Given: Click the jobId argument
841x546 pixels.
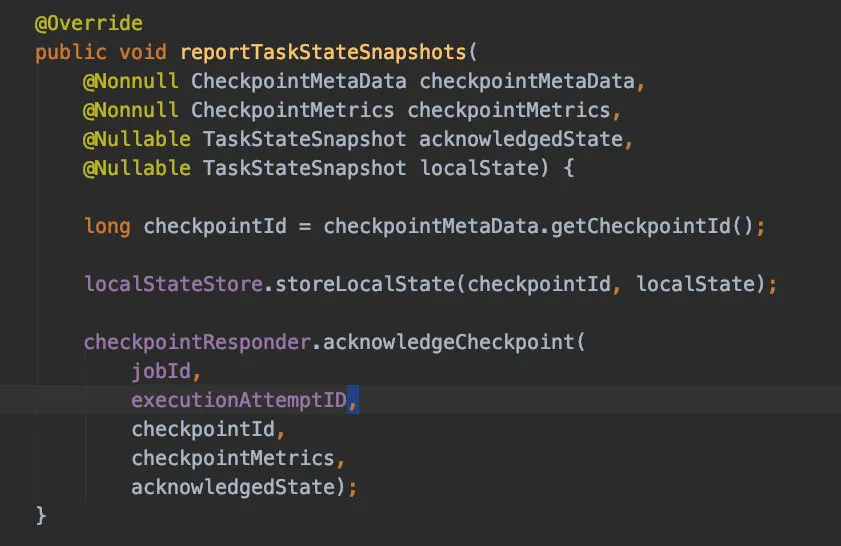Looking at the screenshot, I should click(x=161, y=371).
